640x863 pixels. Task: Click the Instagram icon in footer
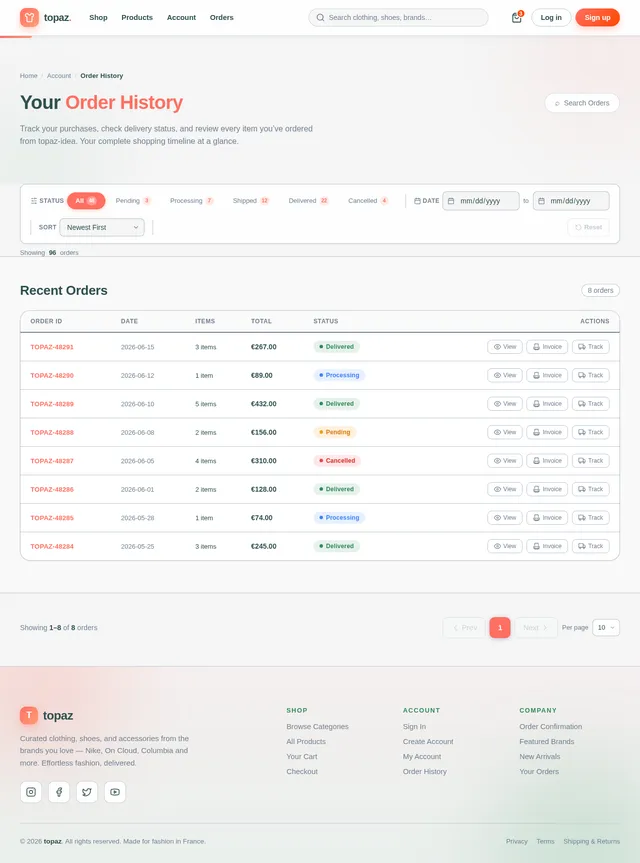pos(31,792)
